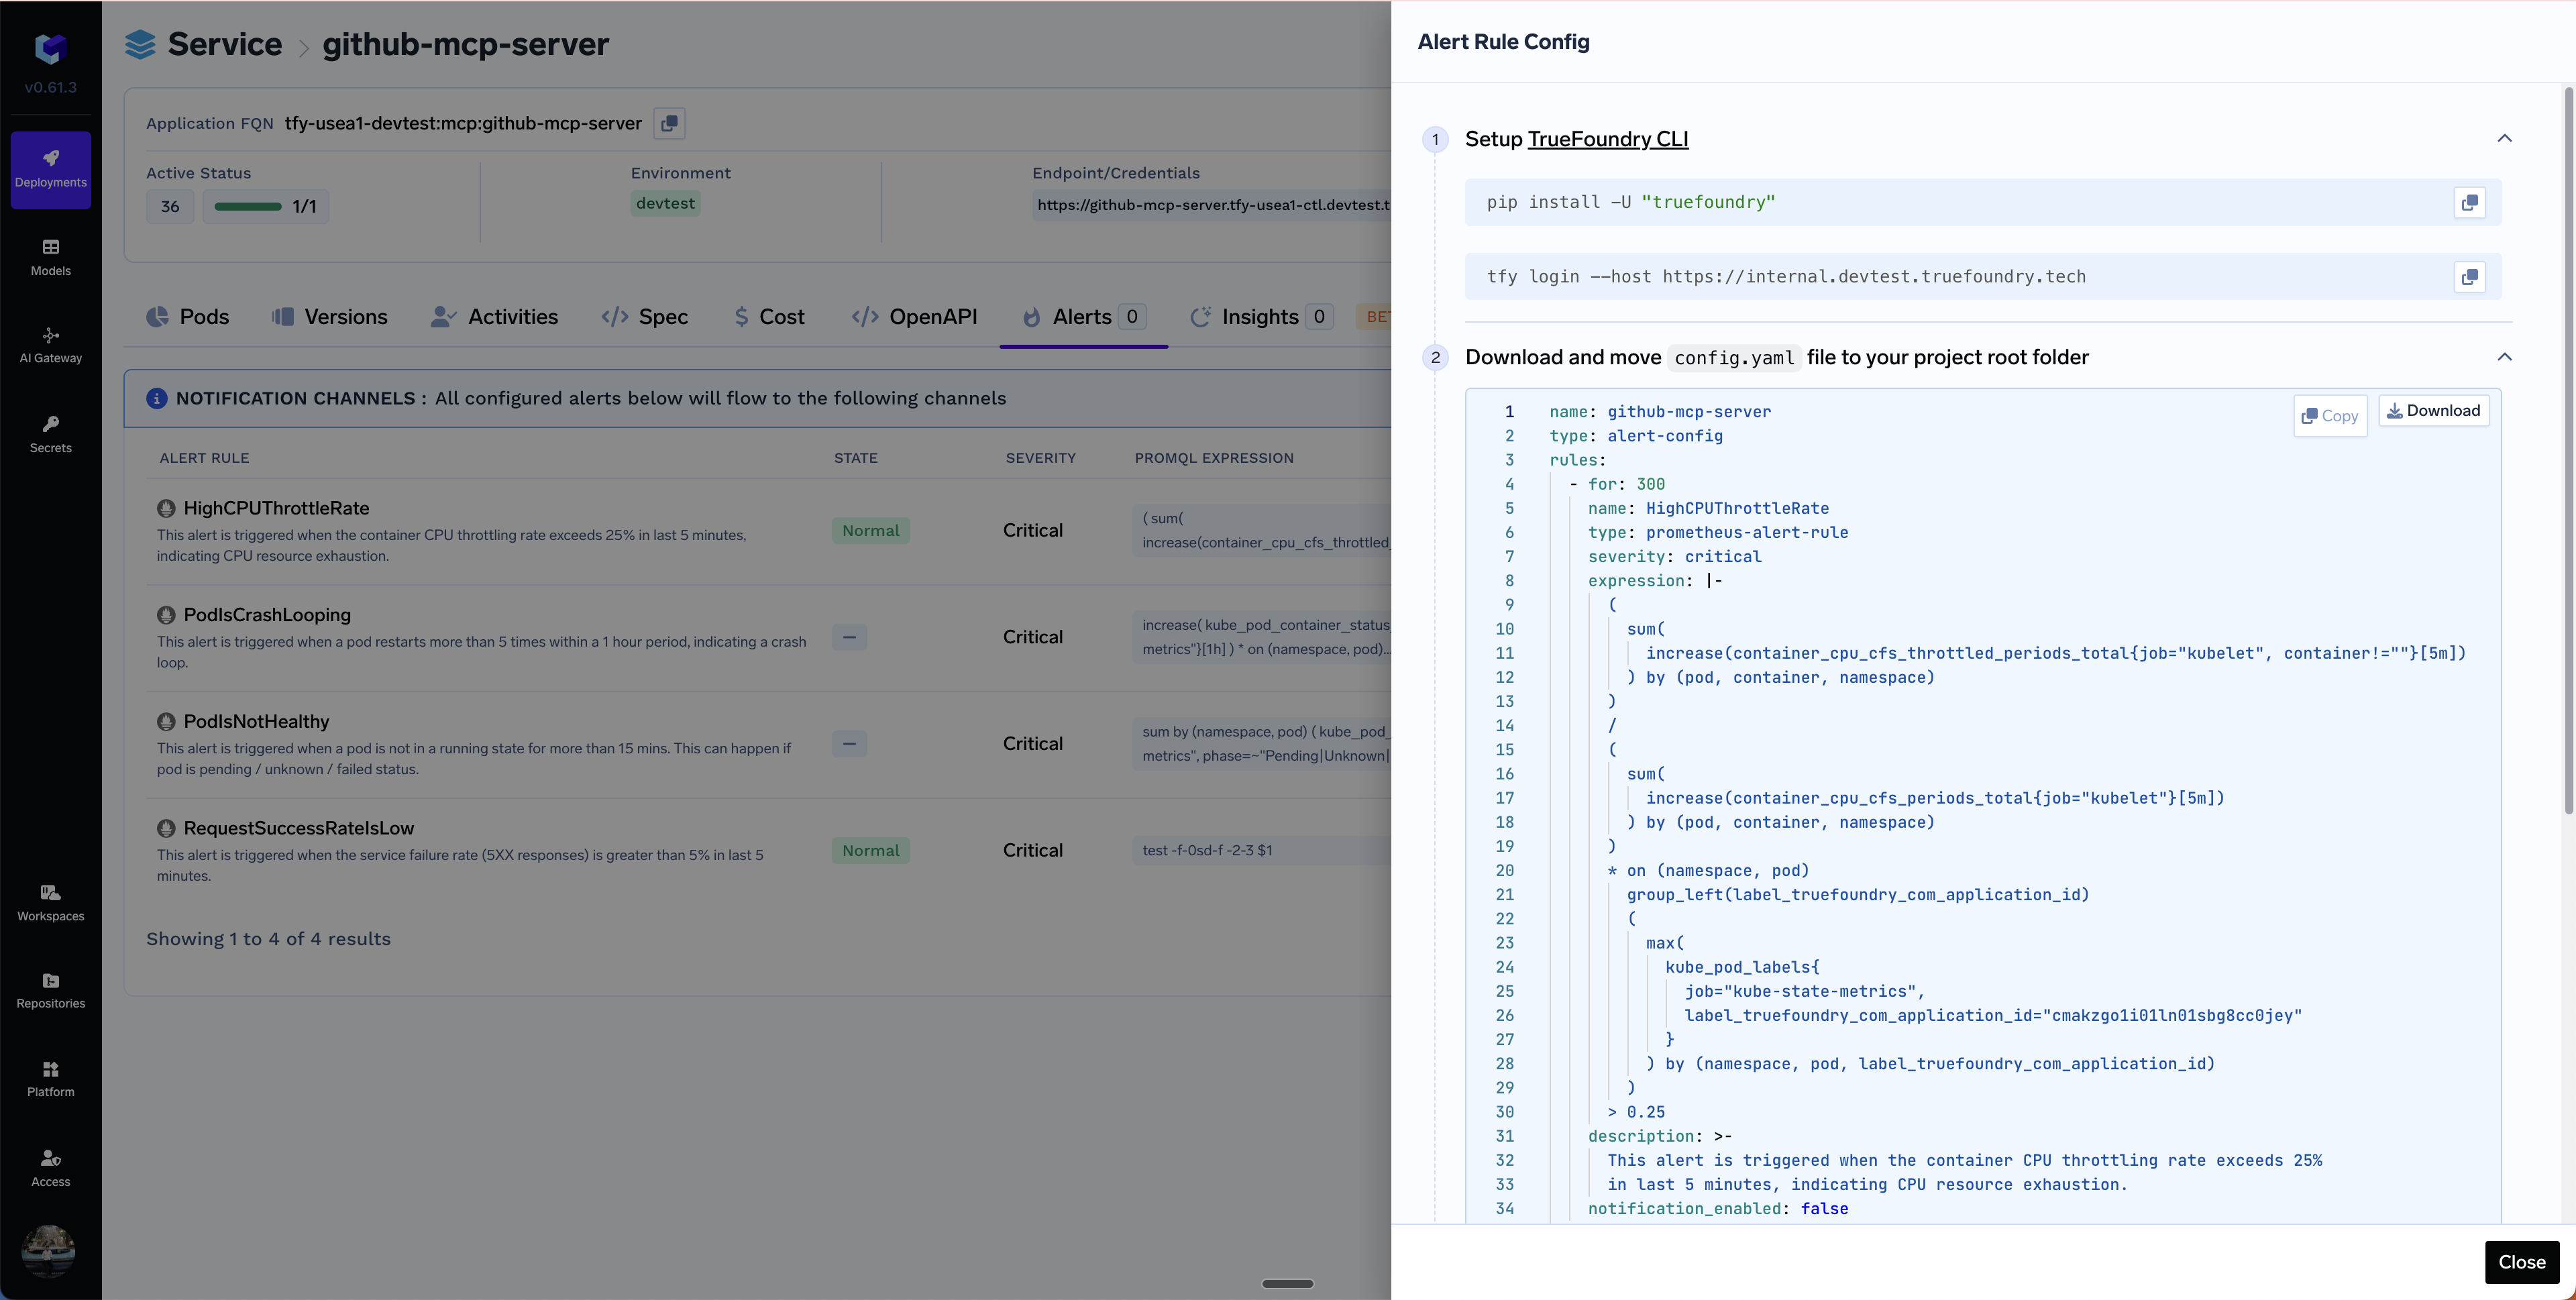
Task: Click the notification channels info icon
Action: (x=157, y=398)
